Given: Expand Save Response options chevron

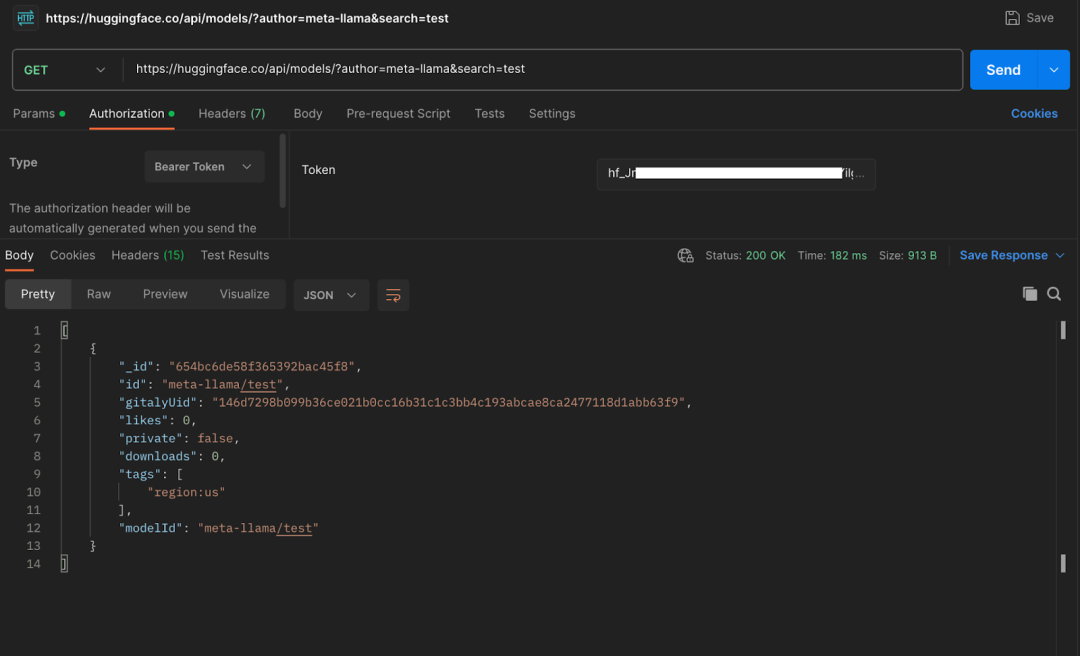Looking at the screenshot, I should (1060, 256).
